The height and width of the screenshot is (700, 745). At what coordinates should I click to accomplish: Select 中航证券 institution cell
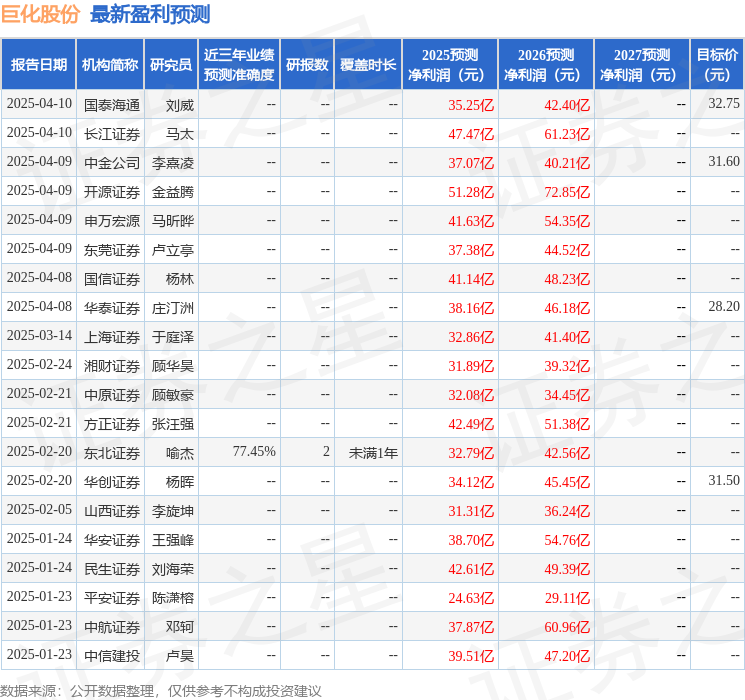(x=112, y=627)
